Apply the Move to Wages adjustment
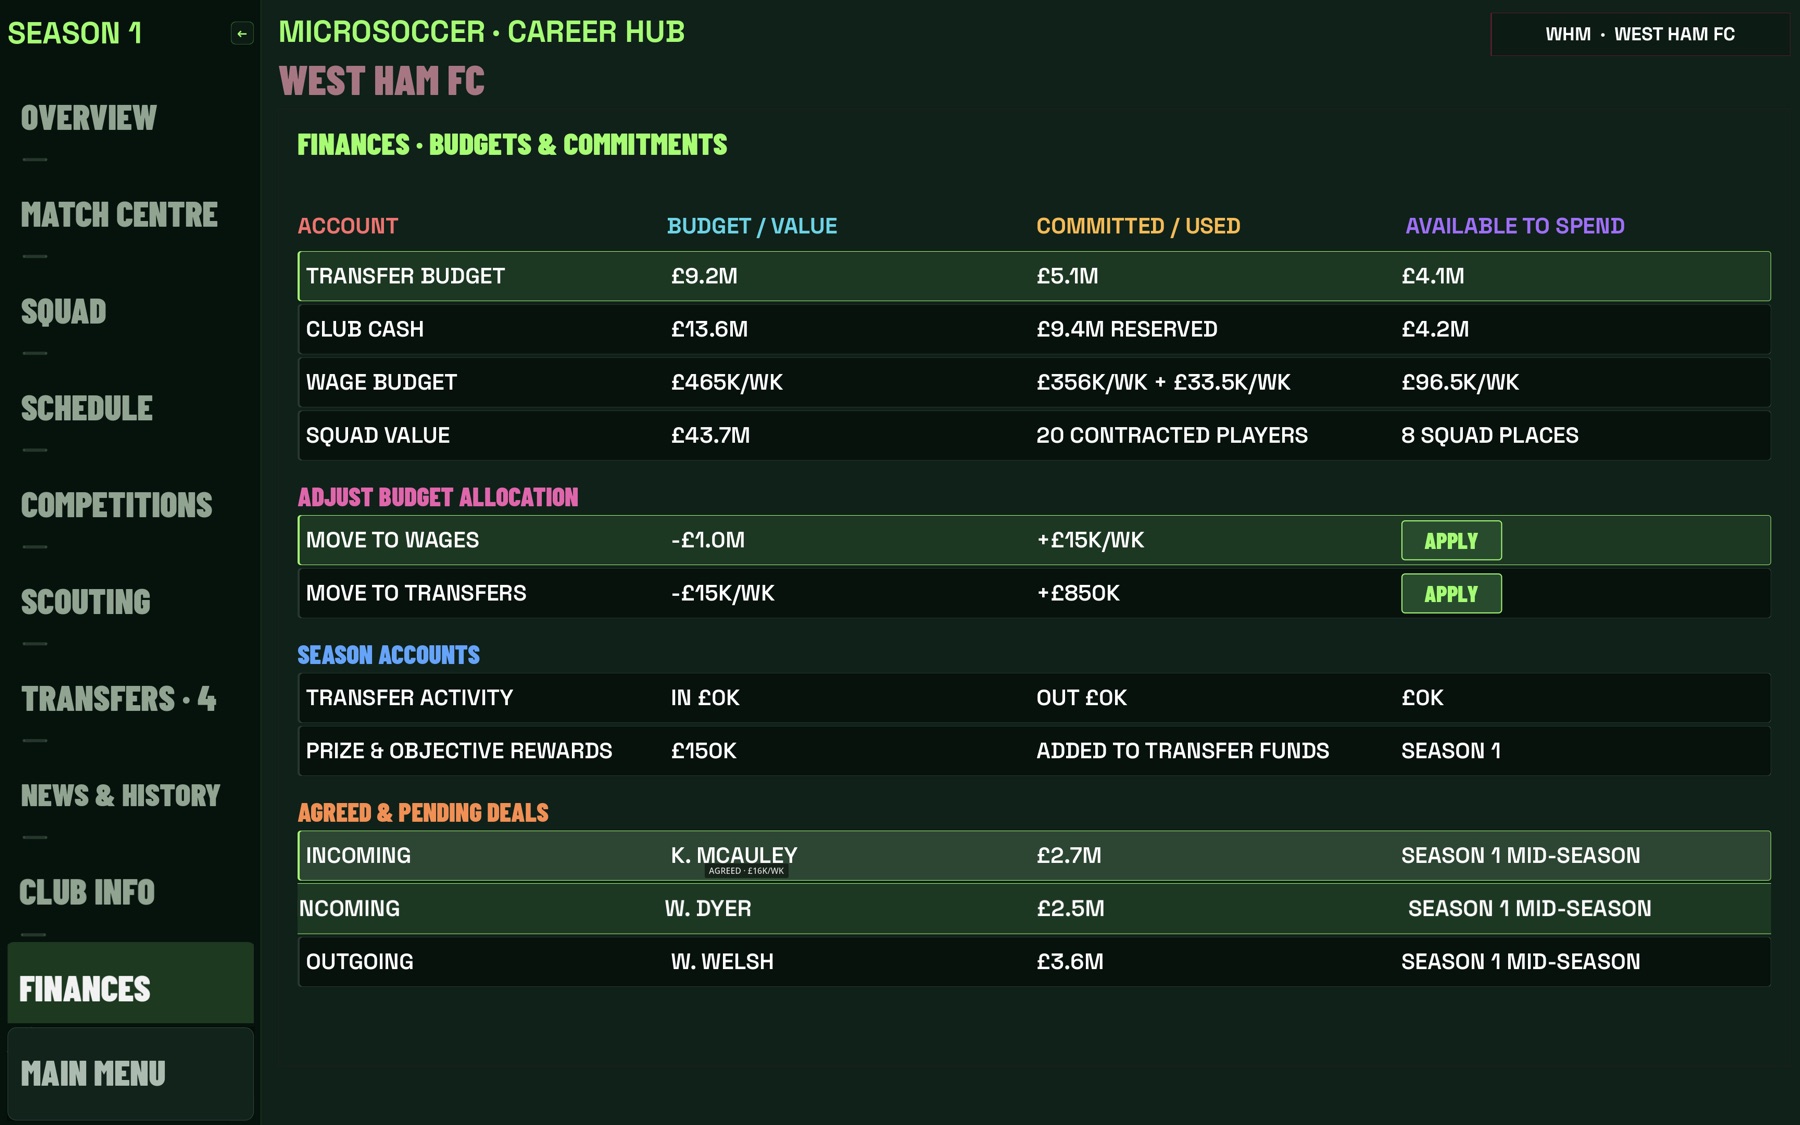This screenshot has height=1125, width=1800. [1451, 541]
